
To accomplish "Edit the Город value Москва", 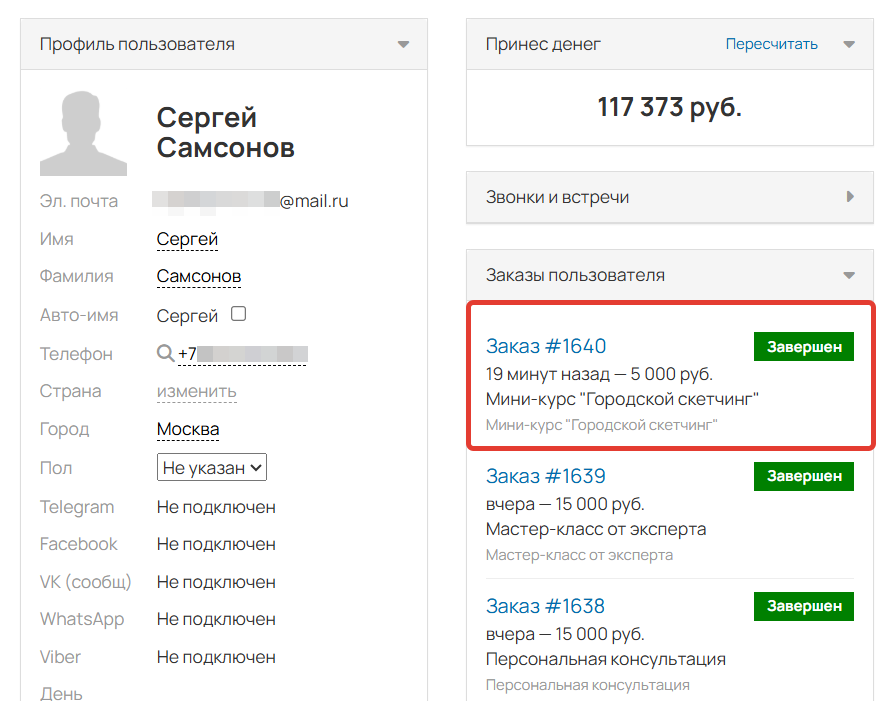I will [x=188, y=429].
